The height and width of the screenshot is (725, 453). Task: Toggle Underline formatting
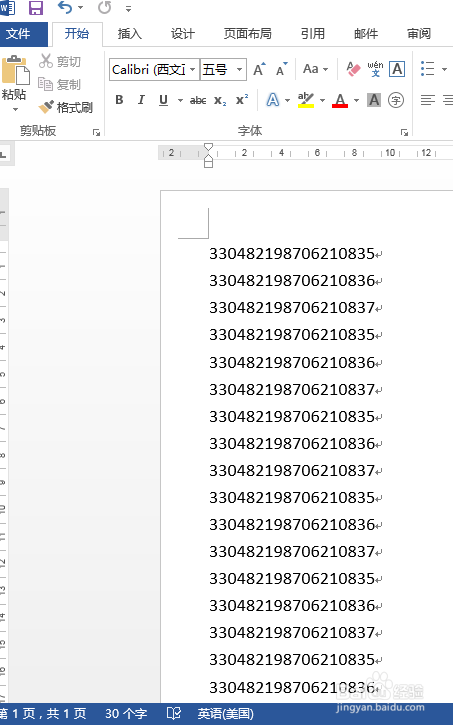coord(163,100)
